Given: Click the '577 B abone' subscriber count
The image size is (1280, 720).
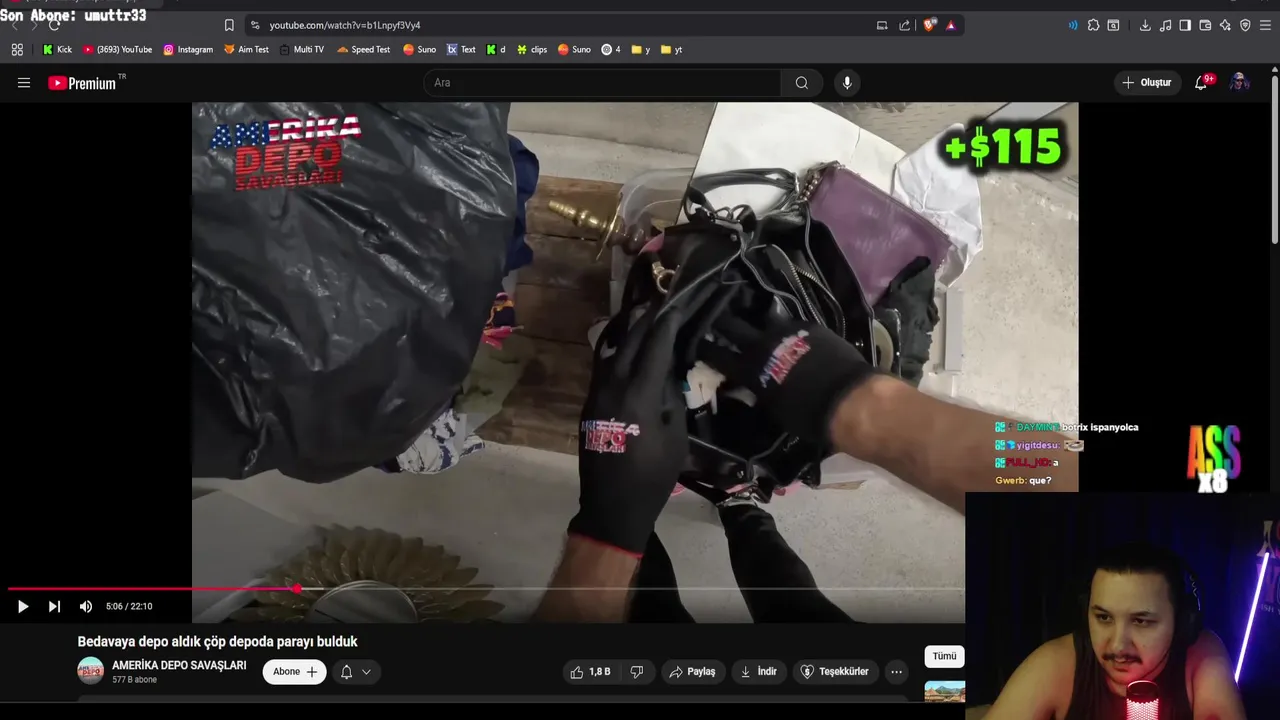Looking at the screenshot, I should pyautogui.click(x=134, y=680).
